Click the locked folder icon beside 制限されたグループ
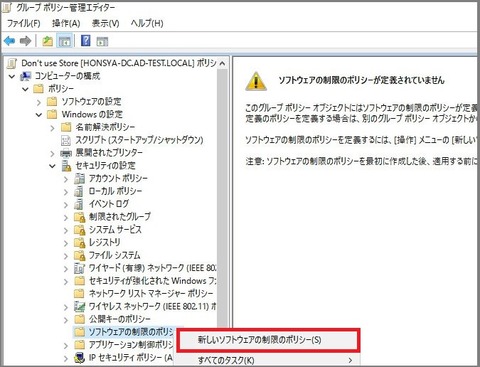 coord(79,217)
